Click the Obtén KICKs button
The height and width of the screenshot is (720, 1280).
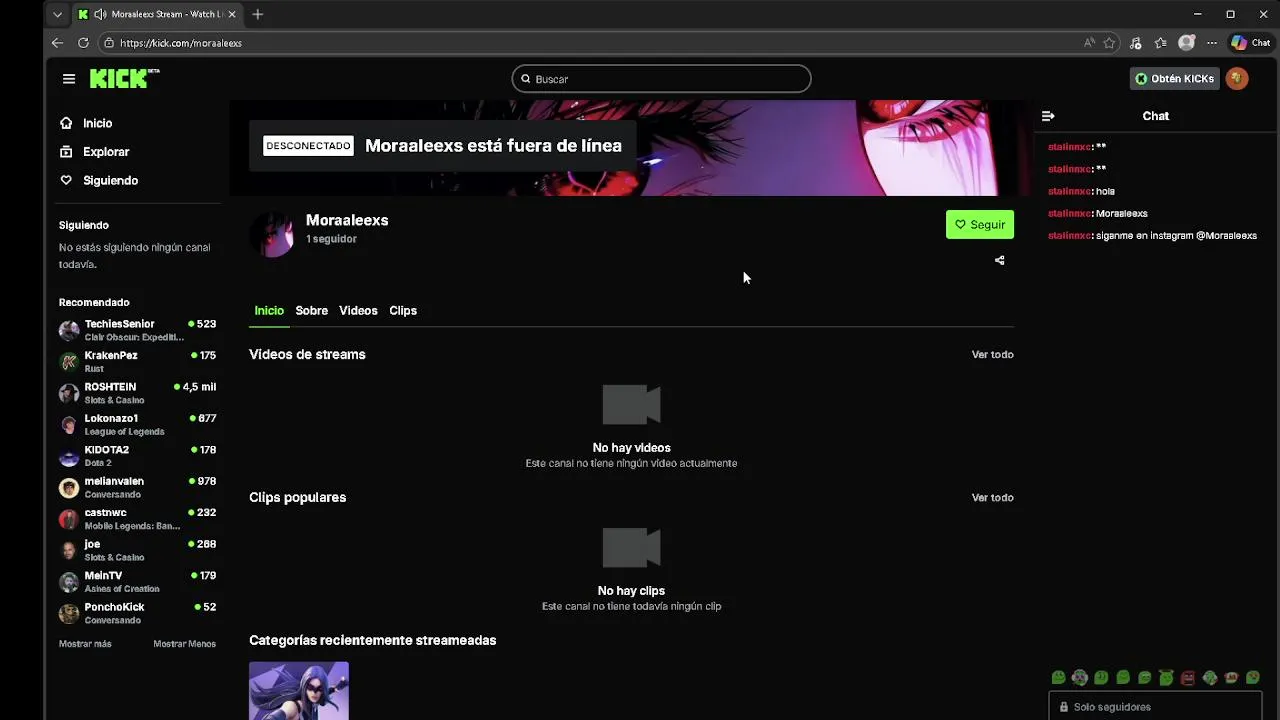coord(1174,79)
